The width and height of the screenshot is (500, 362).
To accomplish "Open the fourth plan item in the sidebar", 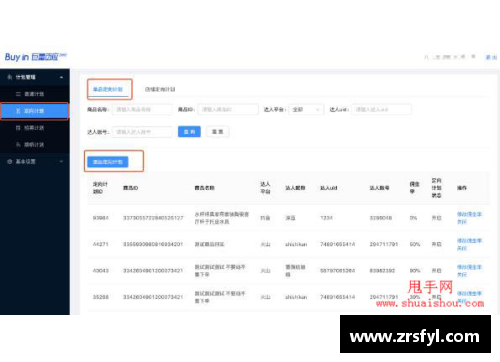I will point(35,144).
